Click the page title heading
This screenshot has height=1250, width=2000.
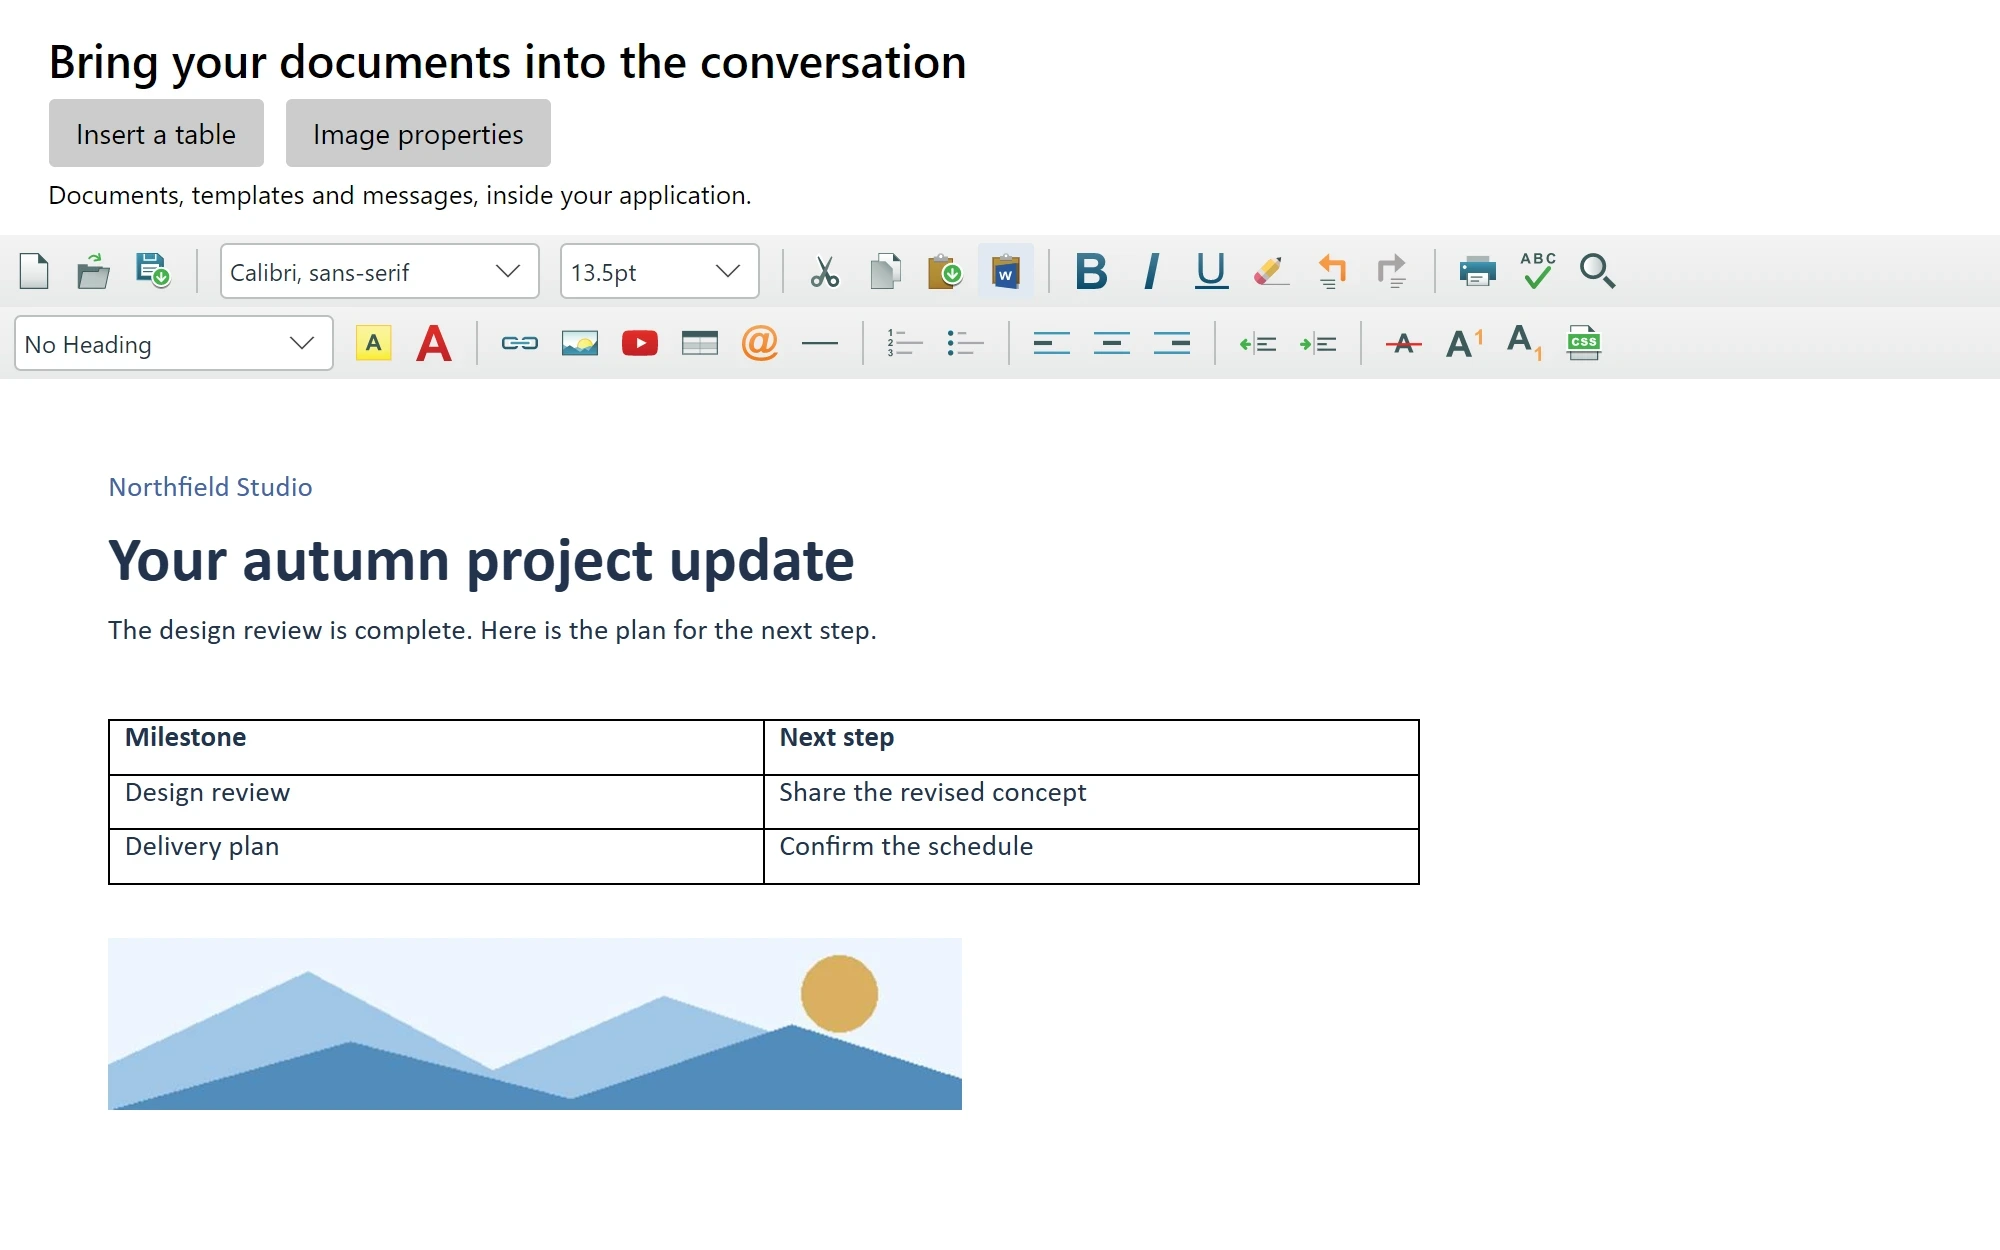(x=508, y=62)
